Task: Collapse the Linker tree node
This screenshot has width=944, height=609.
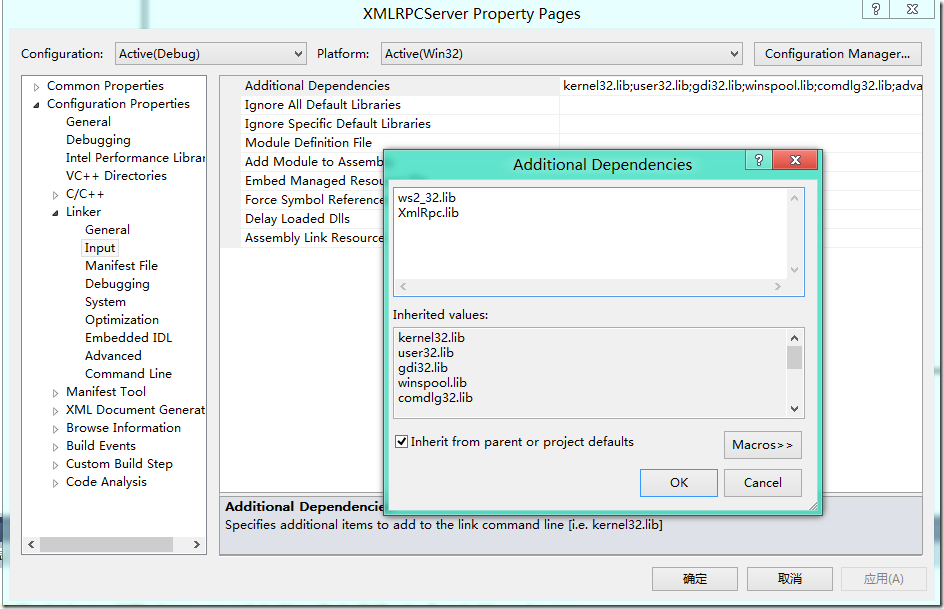Action: point(56,213)
